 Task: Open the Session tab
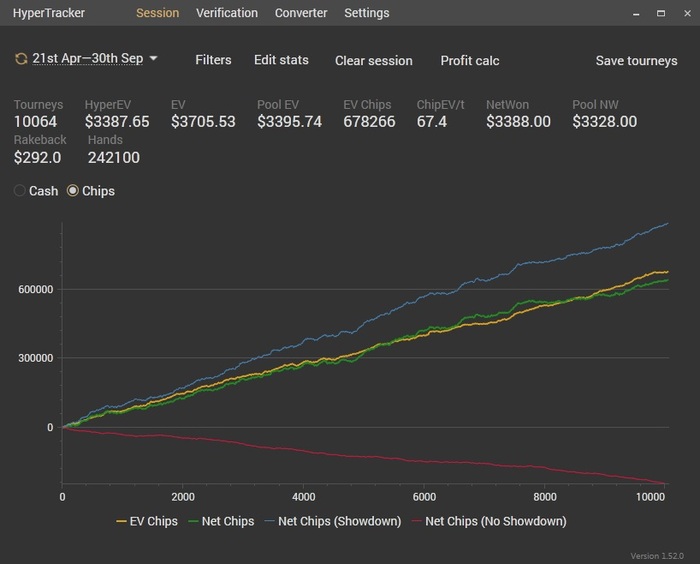pos(158,13)
